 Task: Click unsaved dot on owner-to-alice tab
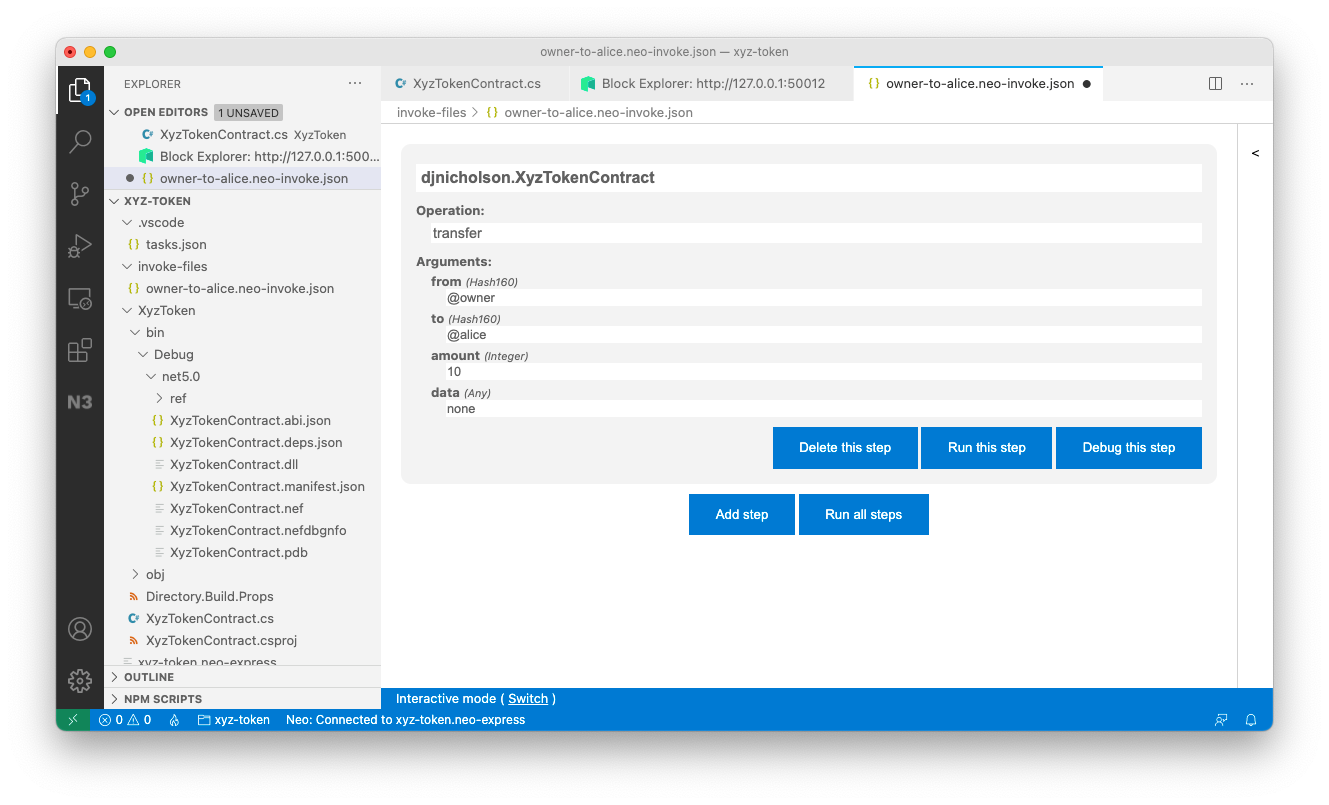(x=1087, y=84)
